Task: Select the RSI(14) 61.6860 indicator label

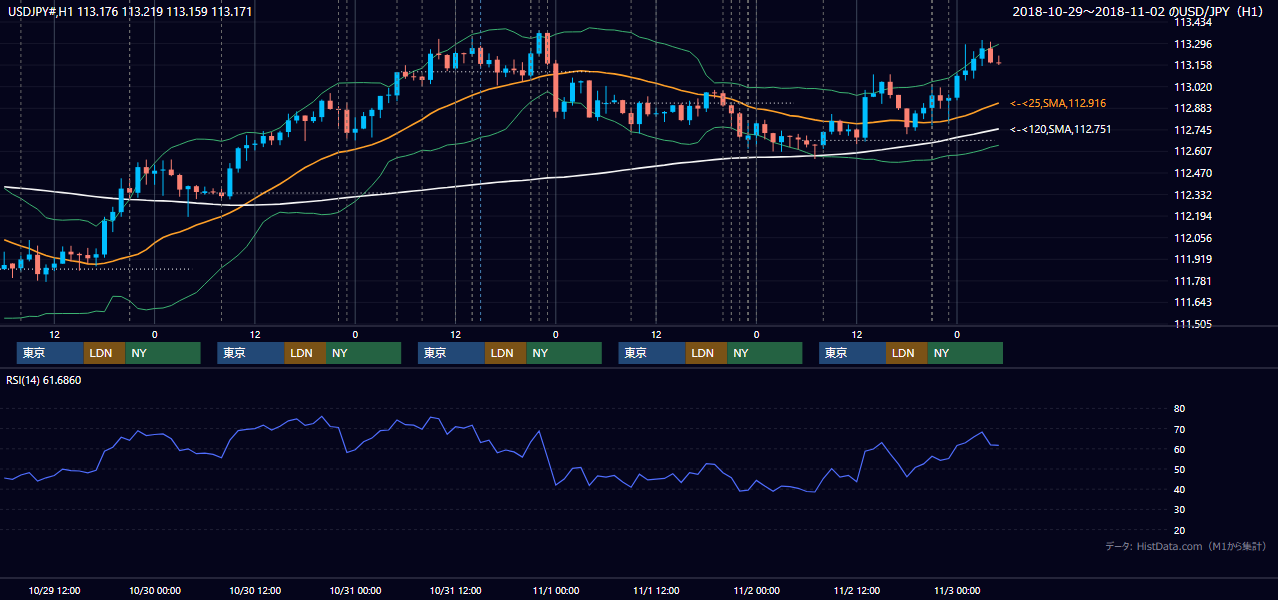Action: [44, 381]
